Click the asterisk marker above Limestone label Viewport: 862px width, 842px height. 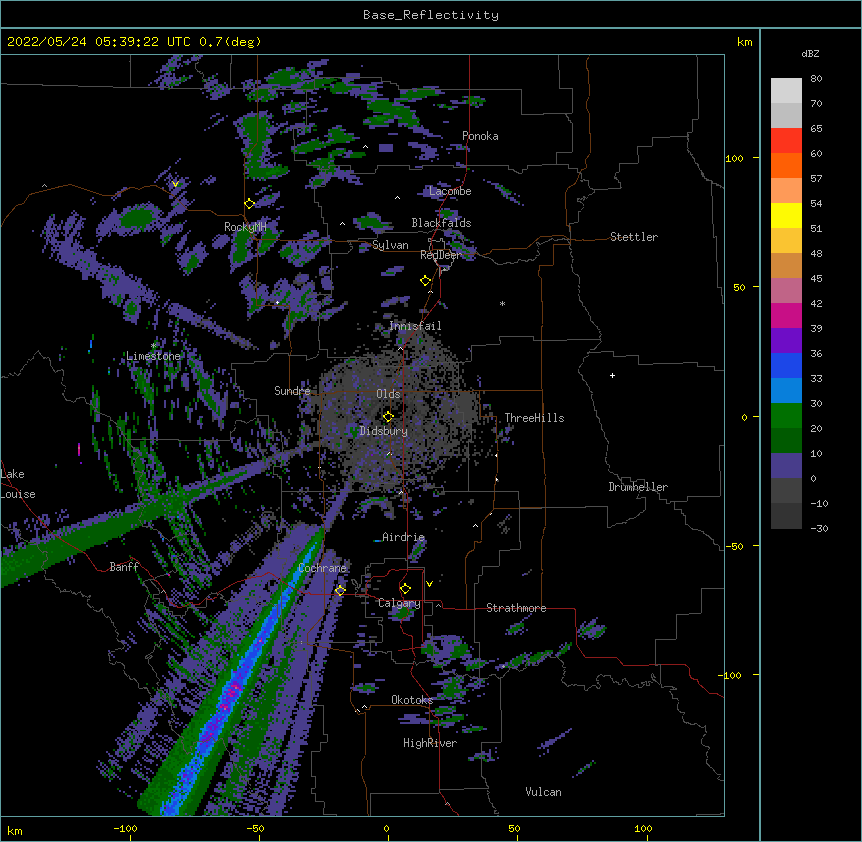(153, 345)
